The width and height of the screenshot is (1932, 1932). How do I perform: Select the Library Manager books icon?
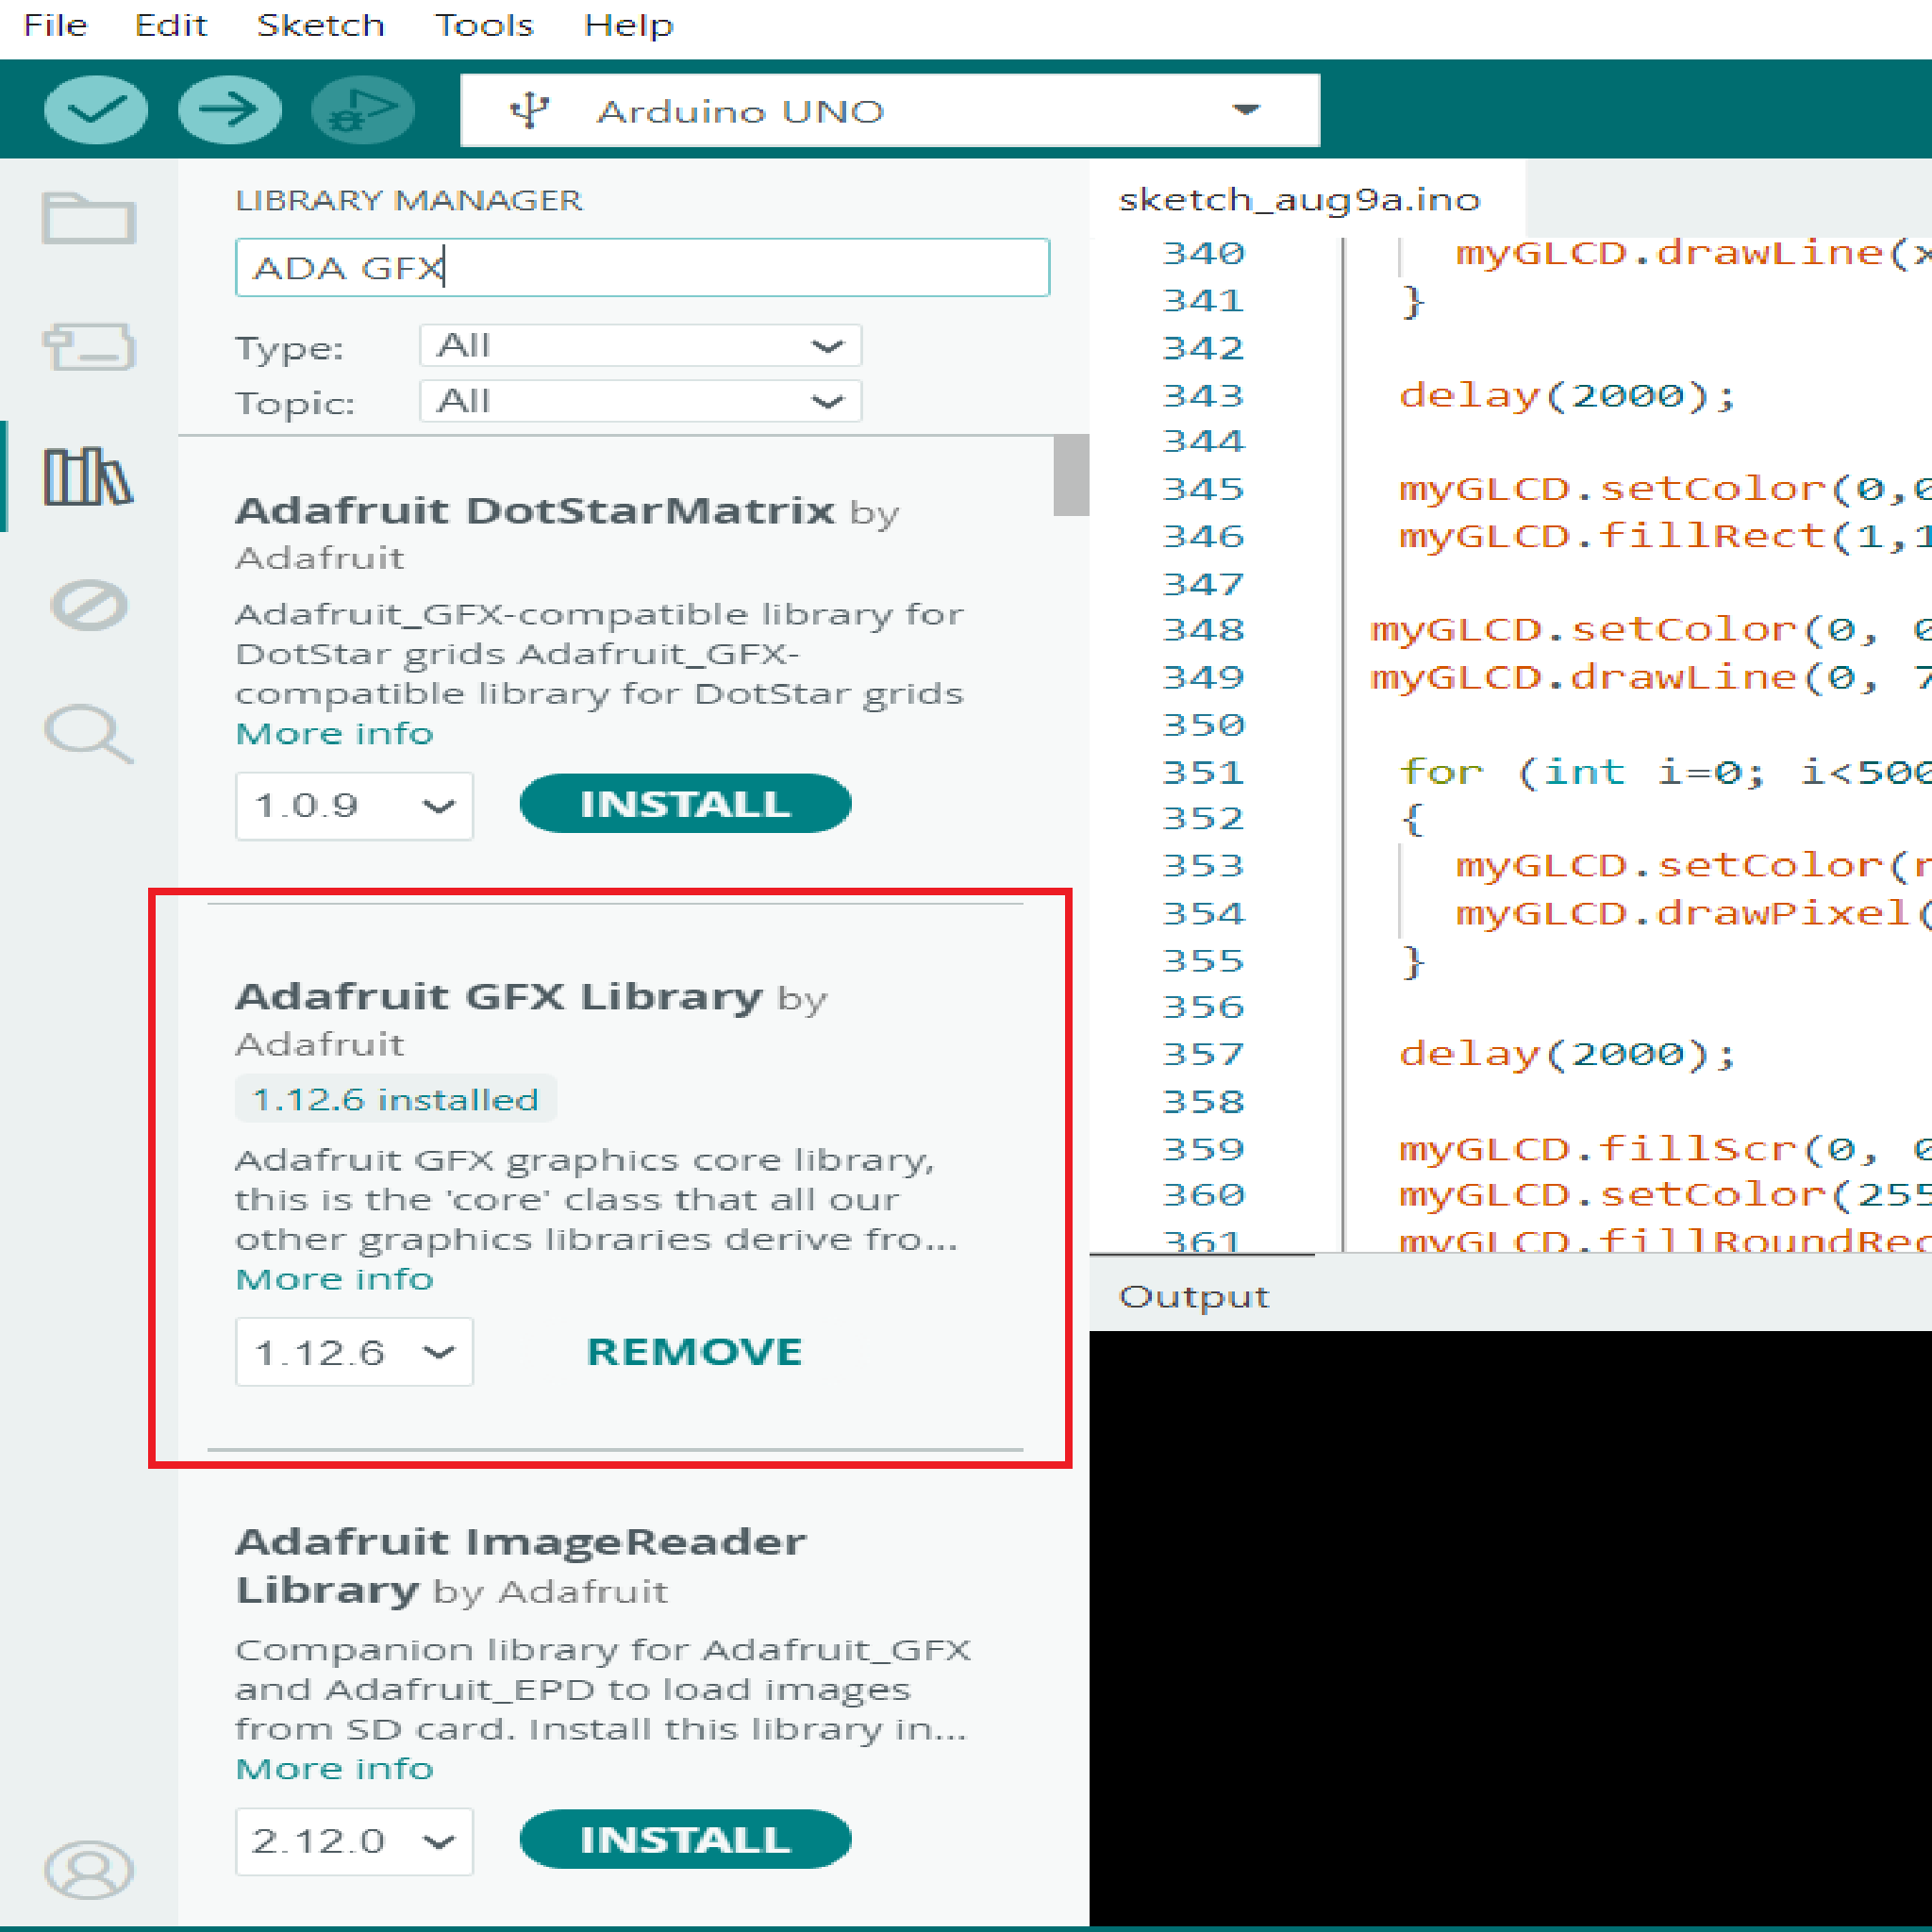coord(88,476)
